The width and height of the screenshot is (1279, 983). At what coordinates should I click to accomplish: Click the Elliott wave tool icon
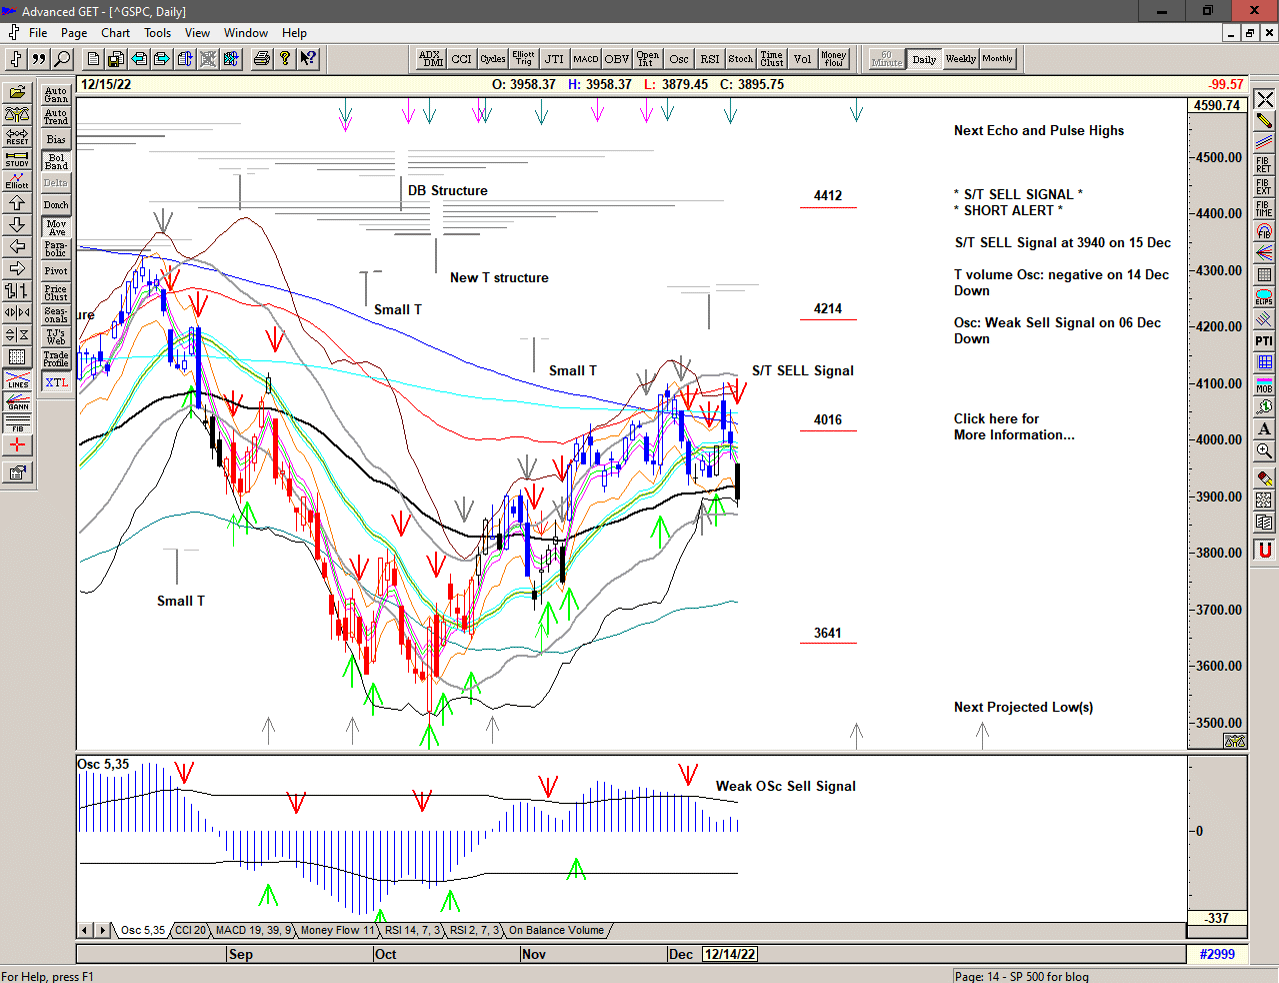coord(17,181)
